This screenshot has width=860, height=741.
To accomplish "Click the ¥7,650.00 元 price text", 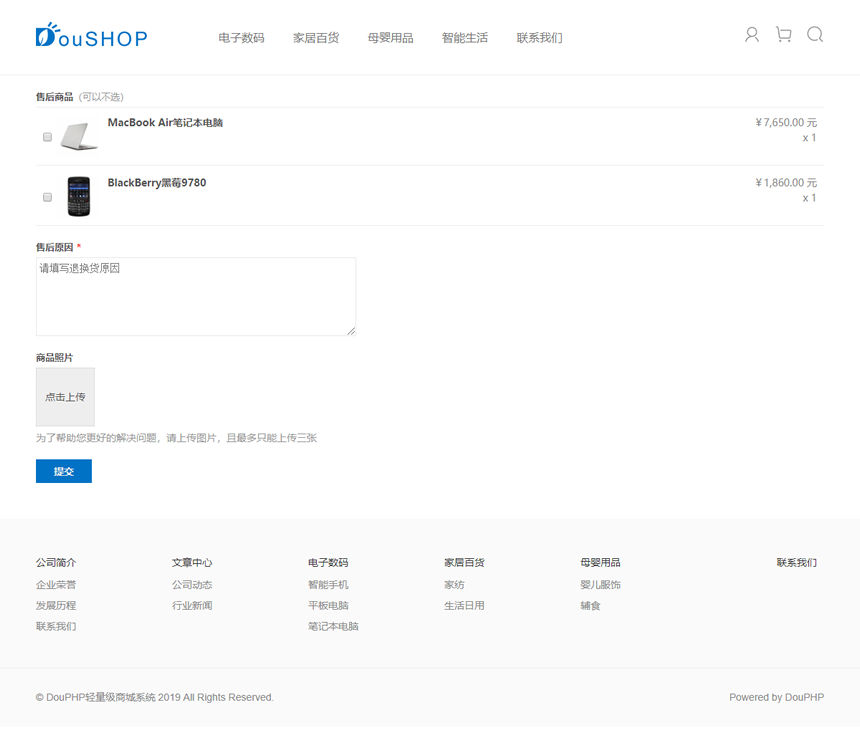I will click(x=786, y=122).
